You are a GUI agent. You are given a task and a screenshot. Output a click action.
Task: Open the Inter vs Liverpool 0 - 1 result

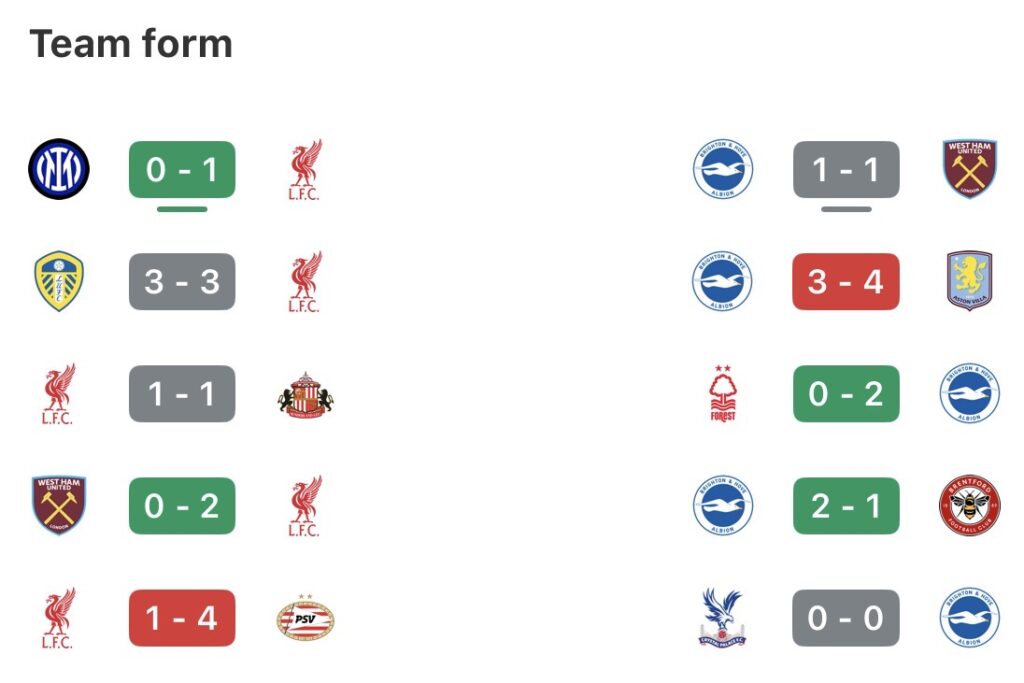[x=182, y=169]
